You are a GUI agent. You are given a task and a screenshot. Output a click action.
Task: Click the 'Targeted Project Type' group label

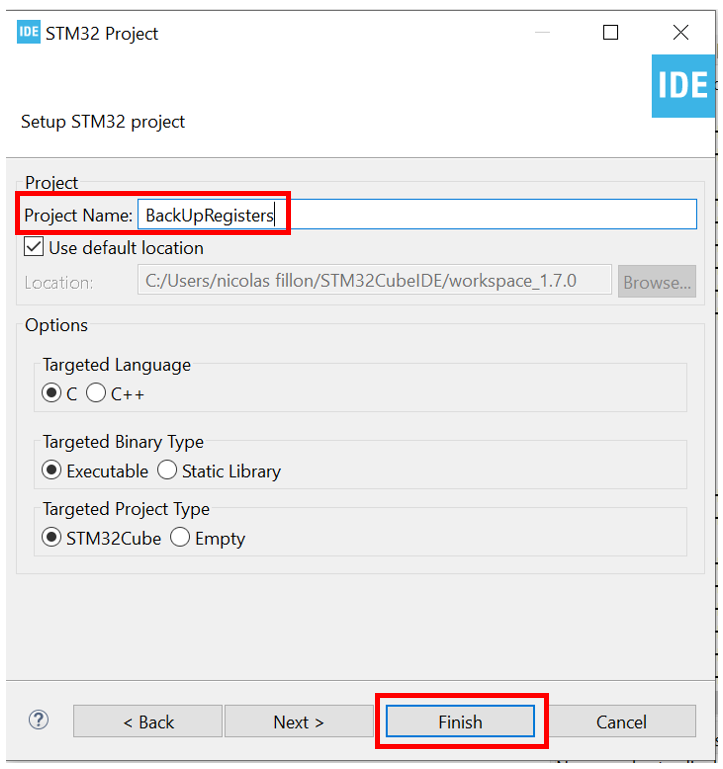pyautogui.click(x=126, y=510)
